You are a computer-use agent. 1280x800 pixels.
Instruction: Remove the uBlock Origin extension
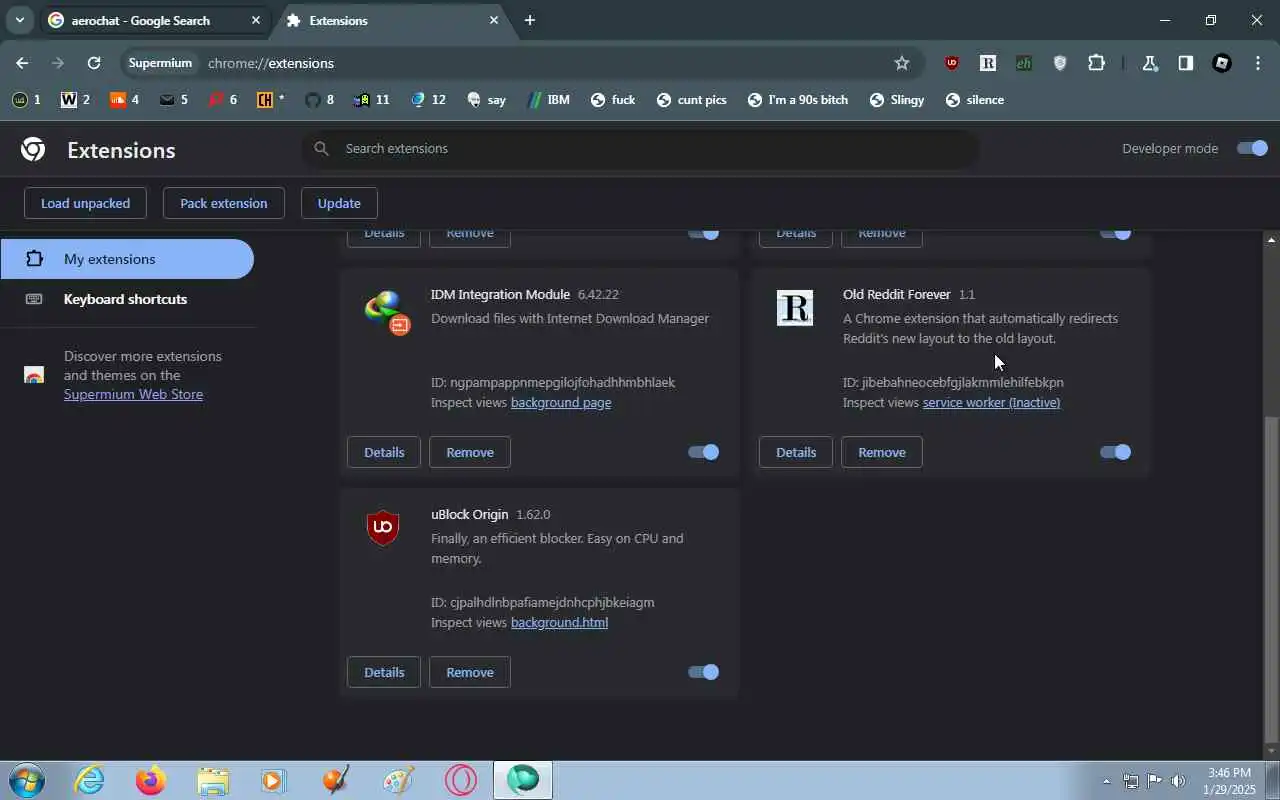(x=470, y=672)
